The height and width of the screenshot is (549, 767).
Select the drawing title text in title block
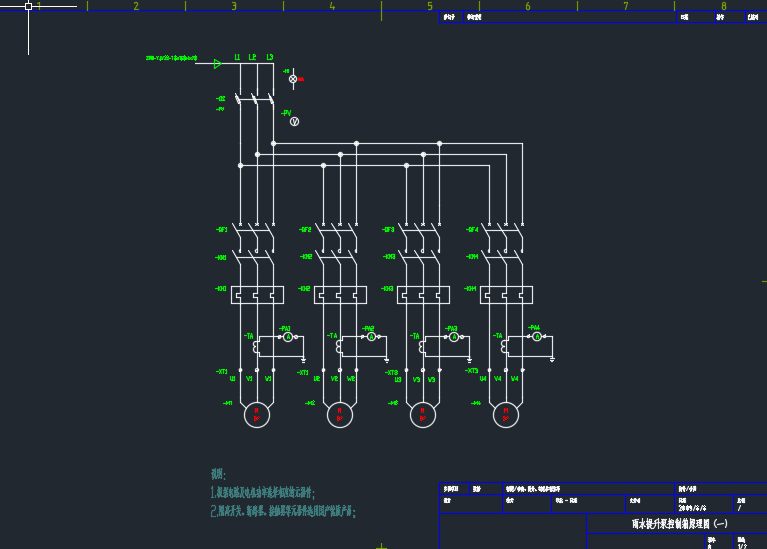pyautogui.click(x=679, y=523)
